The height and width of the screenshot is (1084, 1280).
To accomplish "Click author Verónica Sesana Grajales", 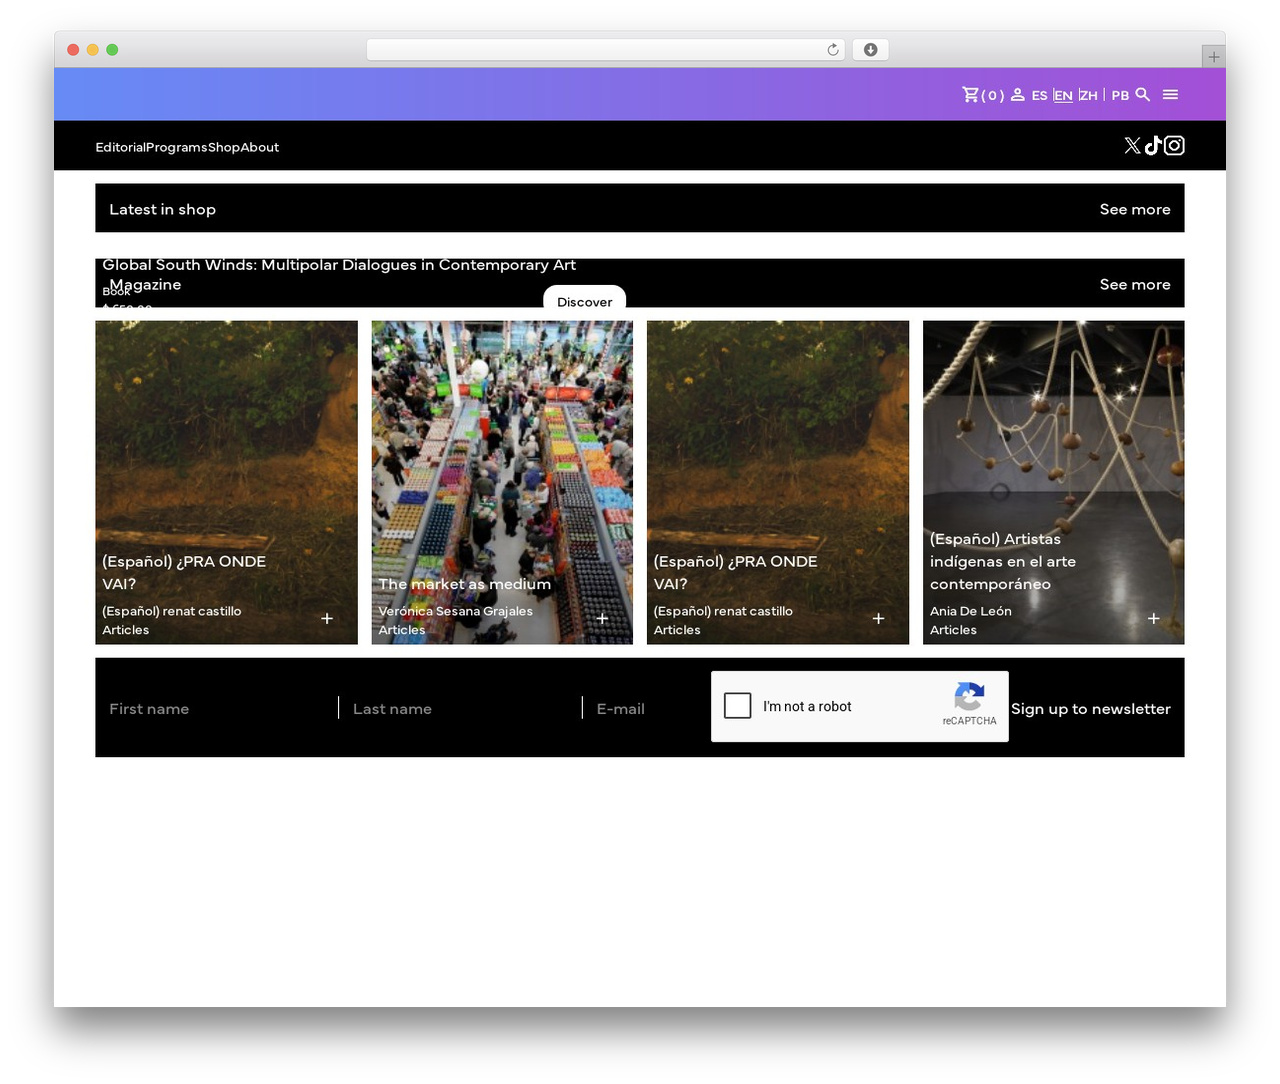I will click(455, 611).
